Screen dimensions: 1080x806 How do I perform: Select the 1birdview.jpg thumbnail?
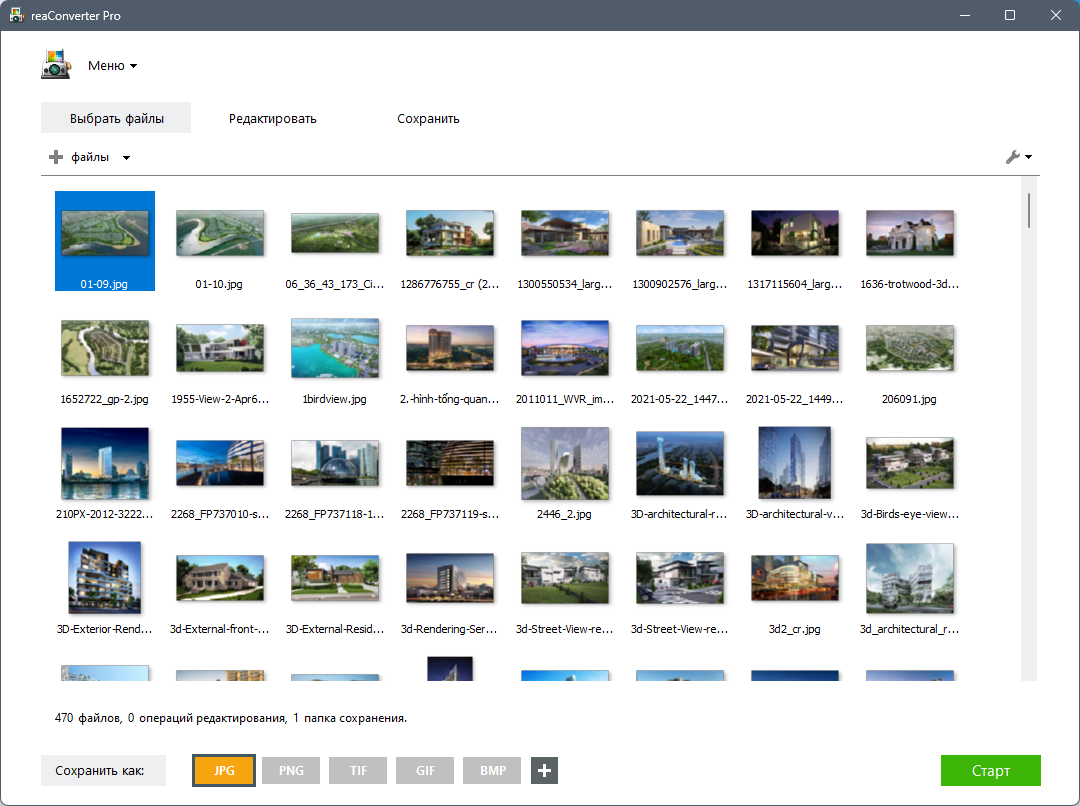coord(335,348)
